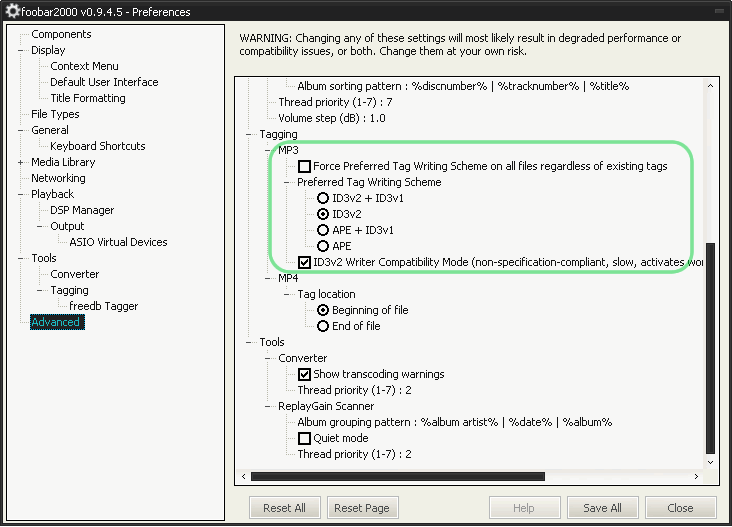Collapse the left-panel Tagging tree node
Screen dimensions: 732x527
tap(40, 290)
